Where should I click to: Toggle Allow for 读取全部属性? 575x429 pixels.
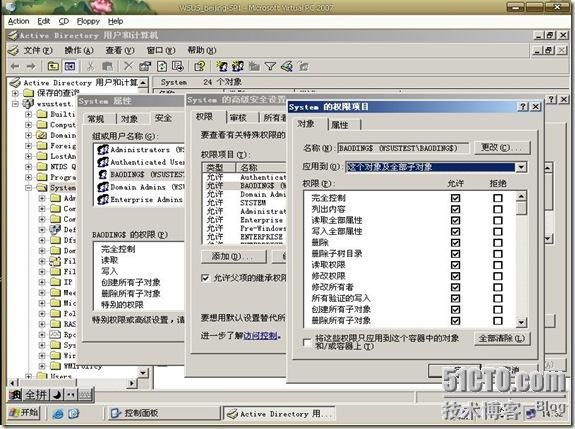[455, 220]
